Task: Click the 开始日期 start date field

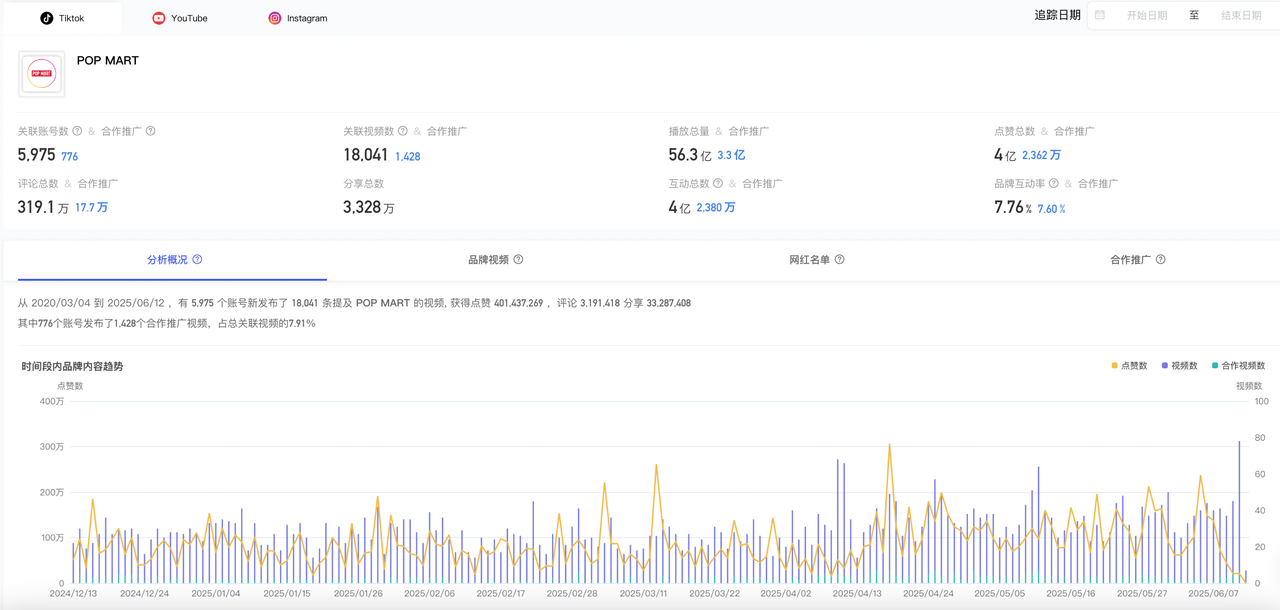Action: point(1147,15)
